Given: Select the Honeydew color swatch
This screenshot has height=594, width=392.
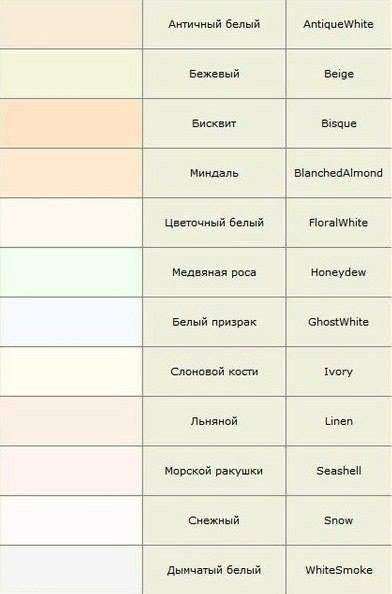Looking at the screenshot, I should (x=71, y=272).
